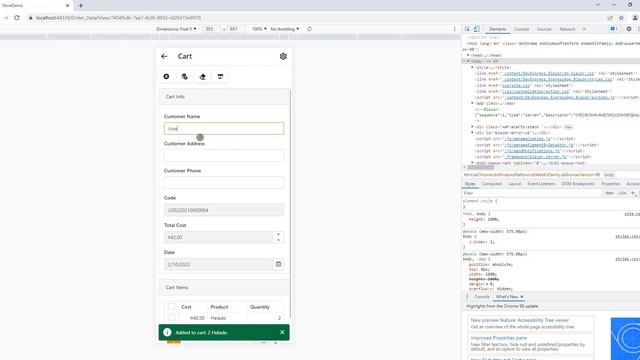This screenshot has height=360, width=640.
Task: Close the What's New drawer tab
Action: pyautogui.click(x=522, y=297)
